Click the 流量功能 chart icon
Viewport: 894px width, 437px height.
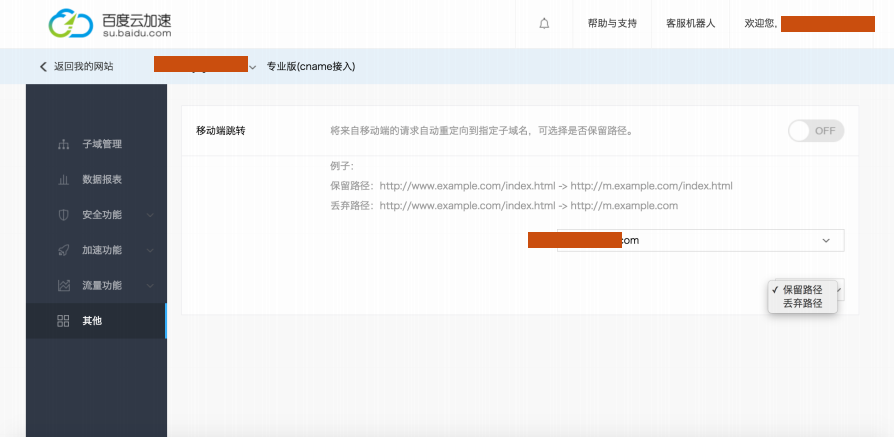[x=63, y=285]
